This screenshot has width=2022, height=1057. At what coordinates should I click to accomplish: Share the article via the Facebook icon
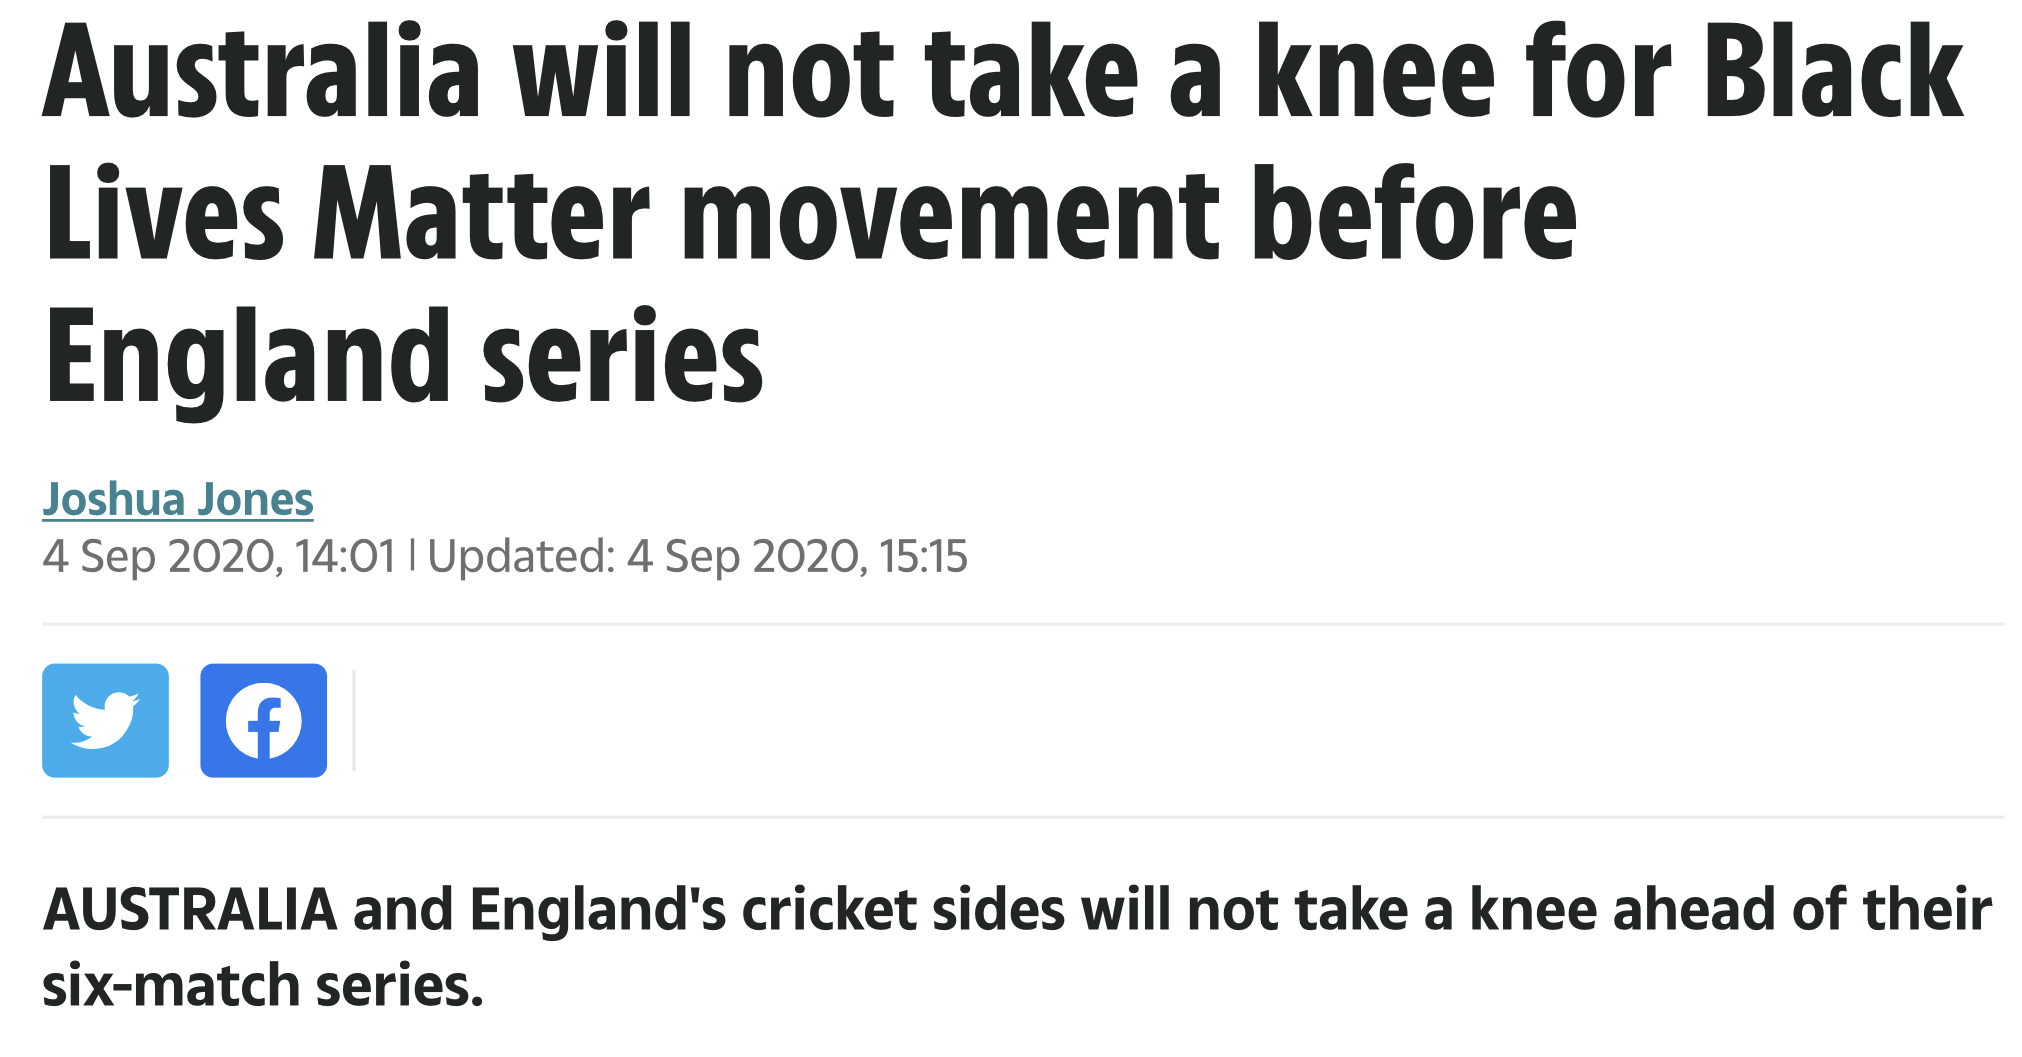pyautogui.click(x=263, y=720)
